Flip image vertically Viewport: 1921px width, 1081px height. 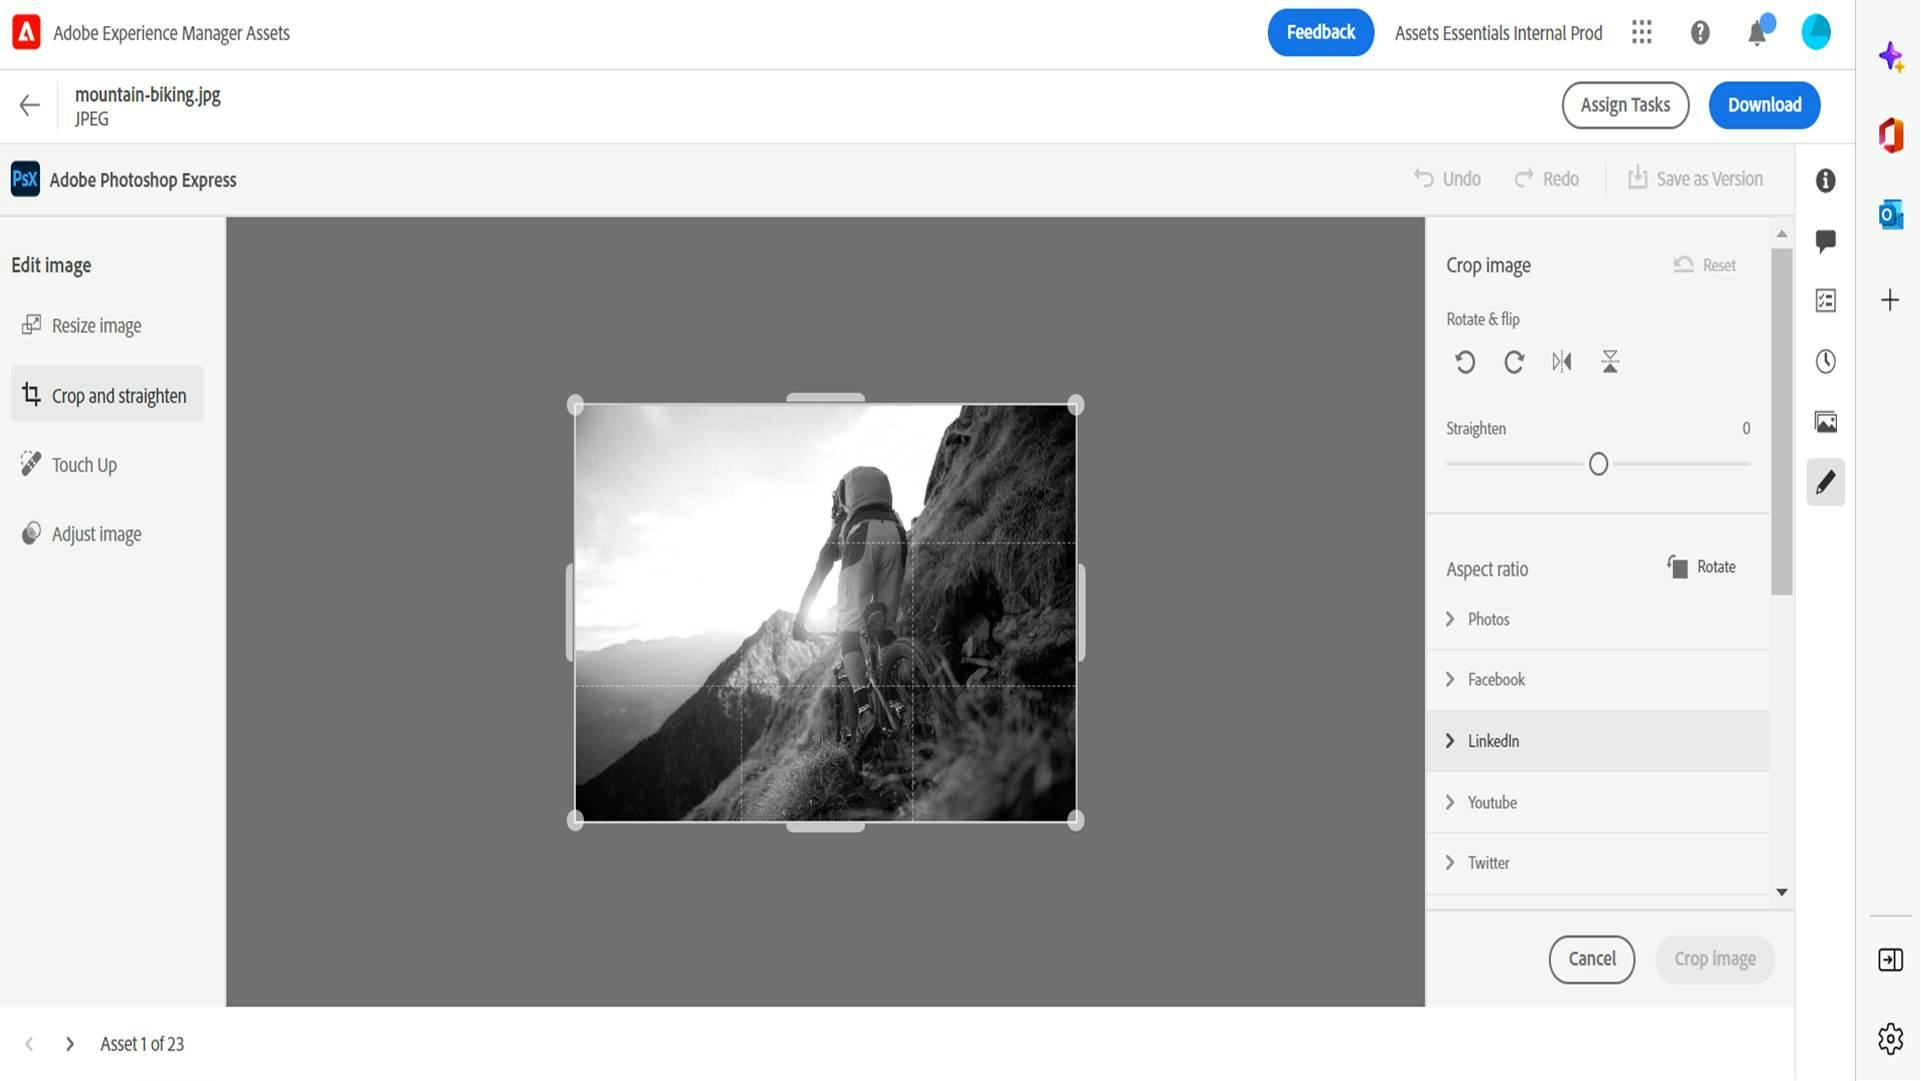click(x=1610, y=362)
